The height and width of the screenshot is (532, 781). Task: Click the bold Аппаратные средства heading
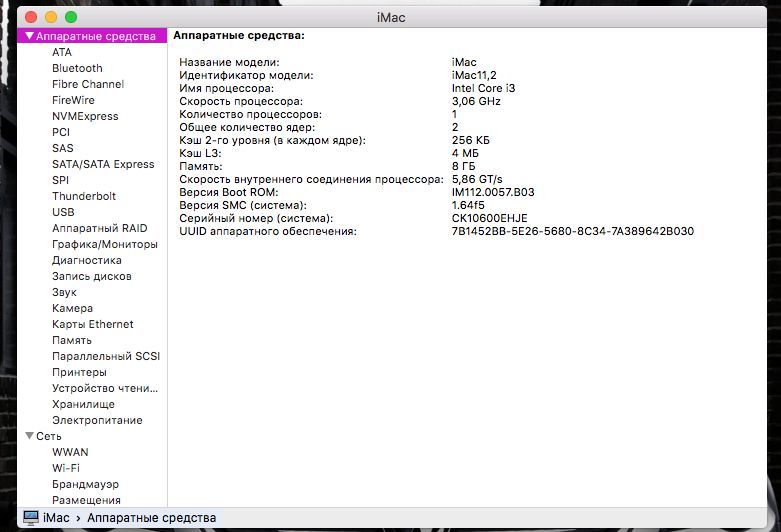[239, 35]
